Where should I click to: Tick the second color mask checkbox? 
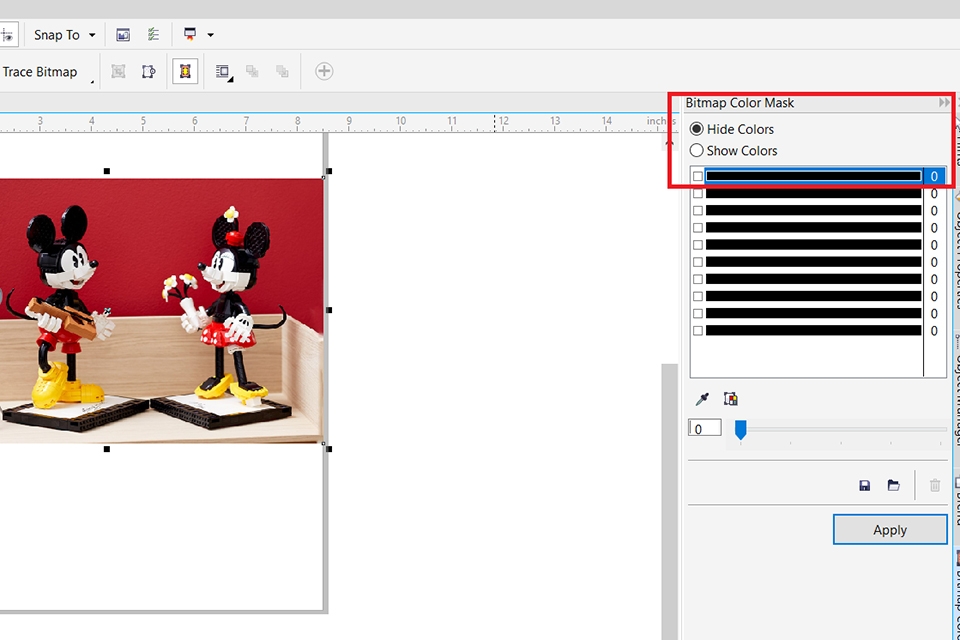pyautogui.click(x=698, y=194)
